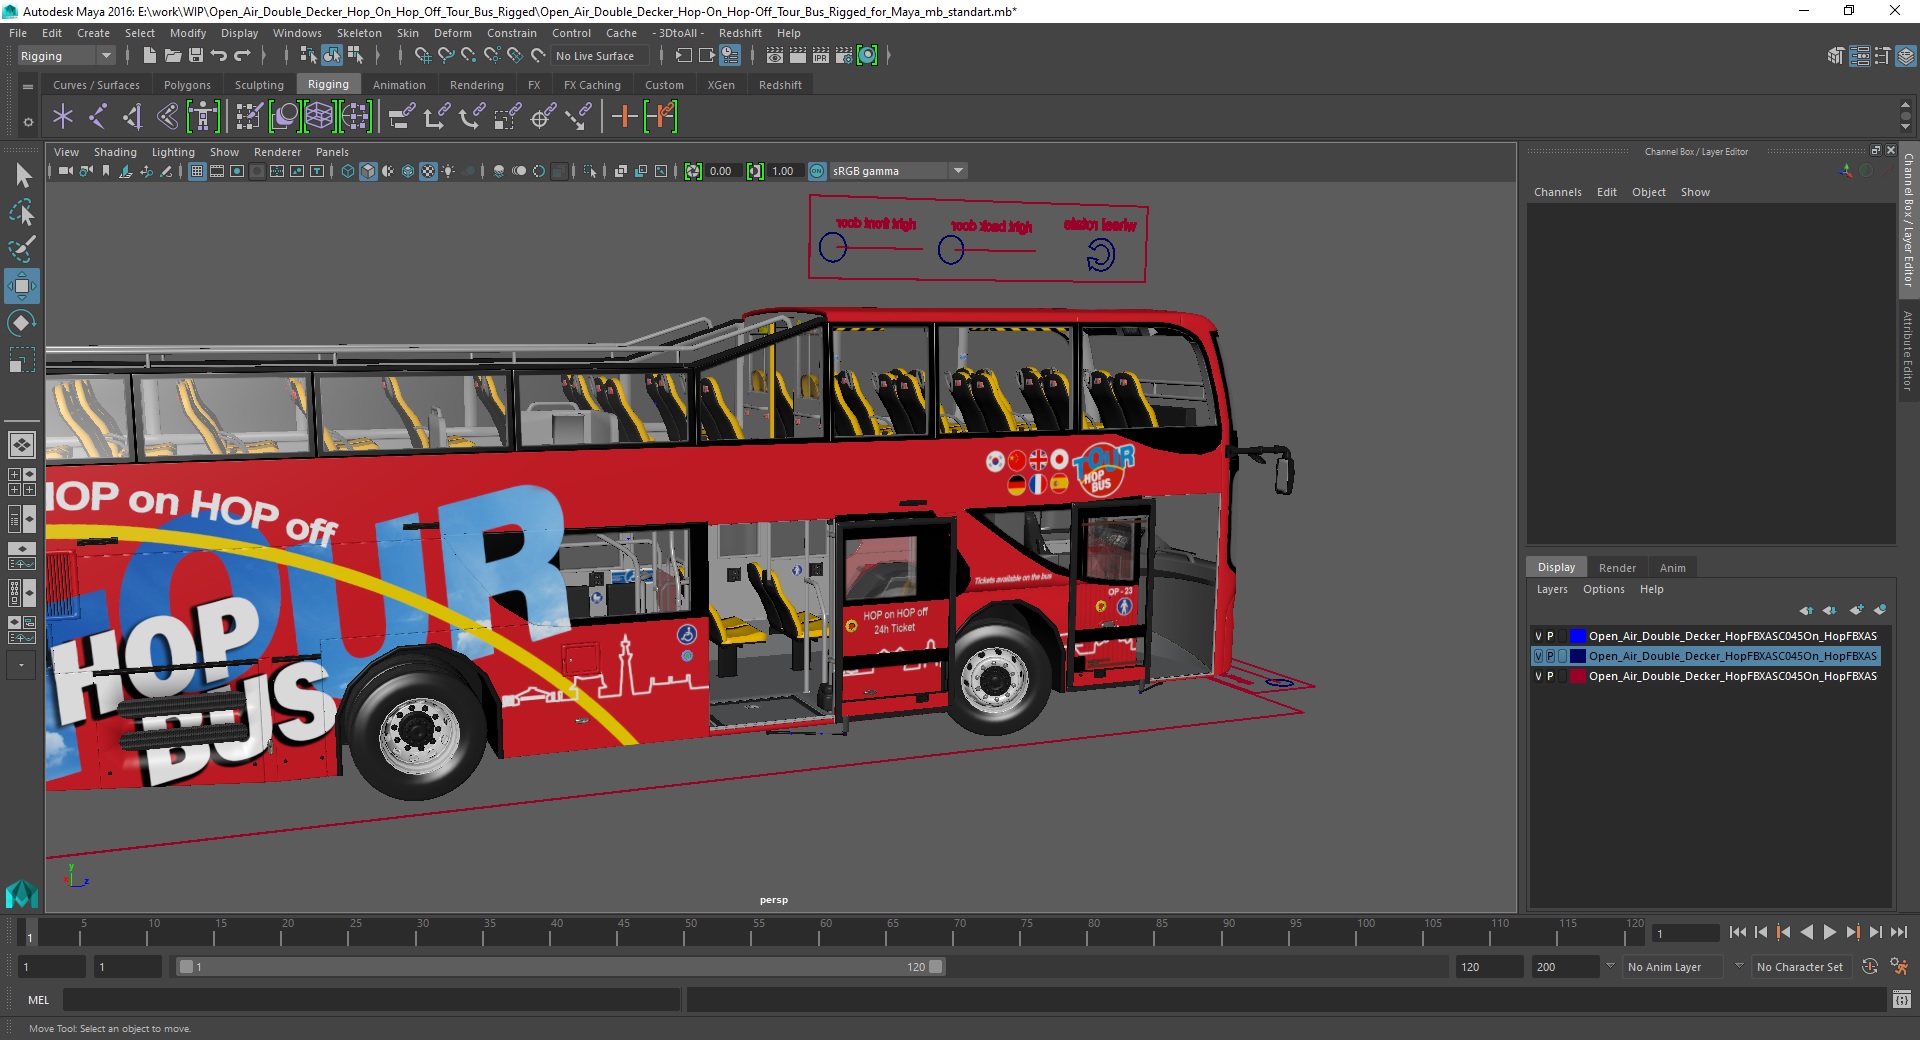Click the Create IK Handle shelf icon
Image resolution: width=1920 pixels, height=1040 pixels.
pos(133,117)
